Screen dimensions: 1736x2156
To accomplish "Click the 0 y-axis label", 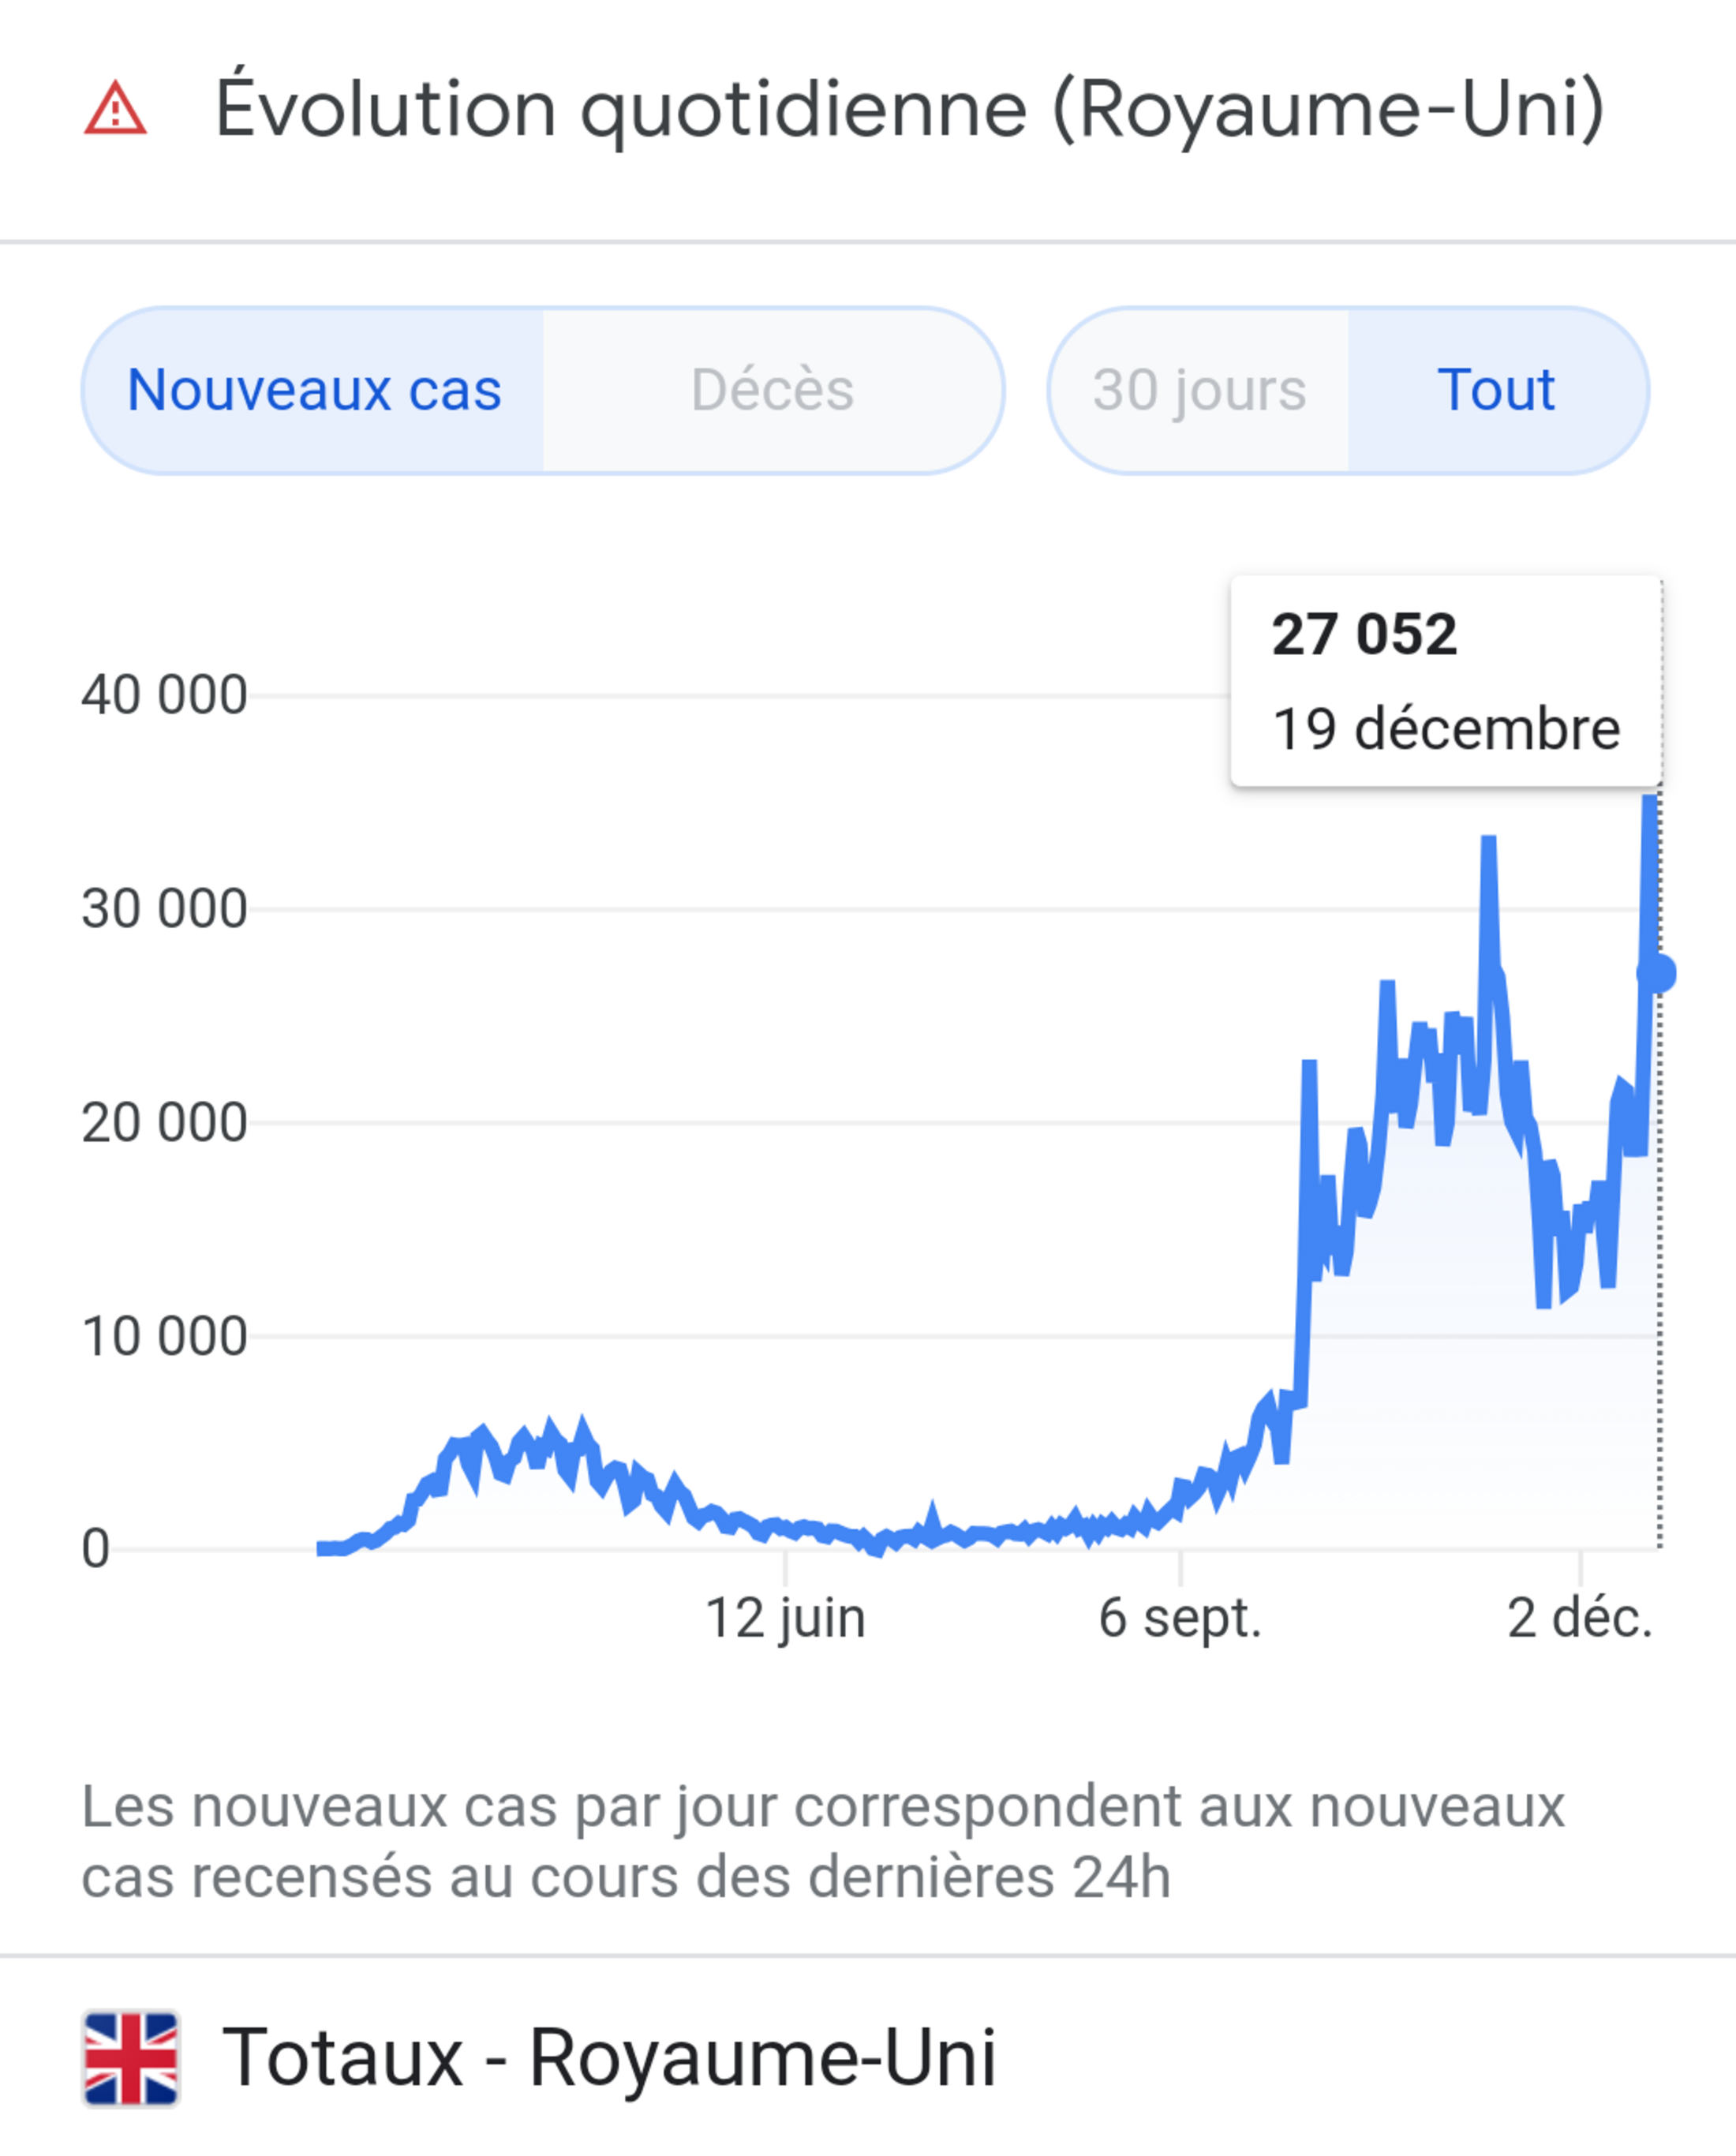I will point(96,1549).
